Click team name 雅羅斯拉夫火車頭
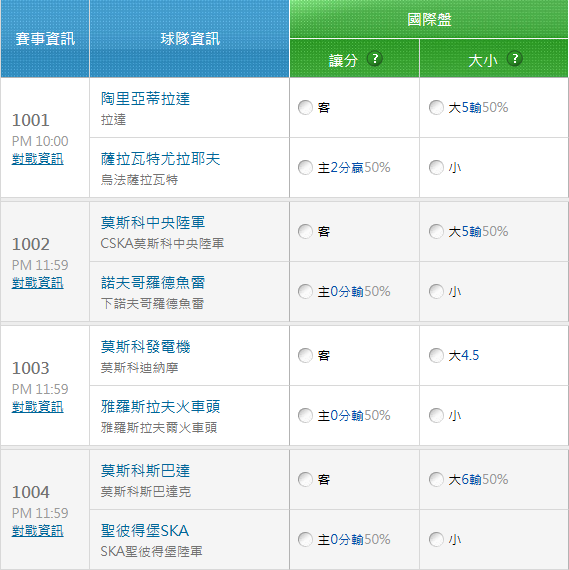This screenshot has height=570, width=569. pos(160,407)
